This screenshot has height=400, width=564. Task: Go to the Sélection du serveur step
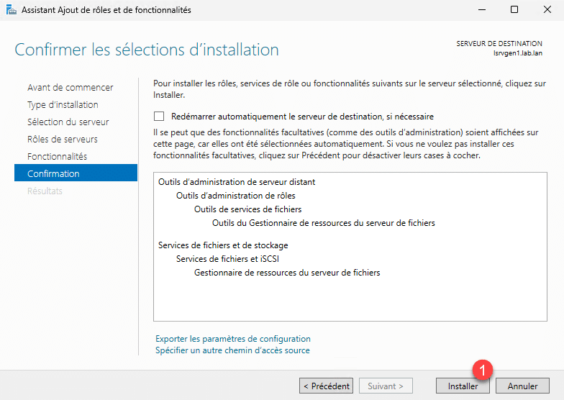coord(68,122)
